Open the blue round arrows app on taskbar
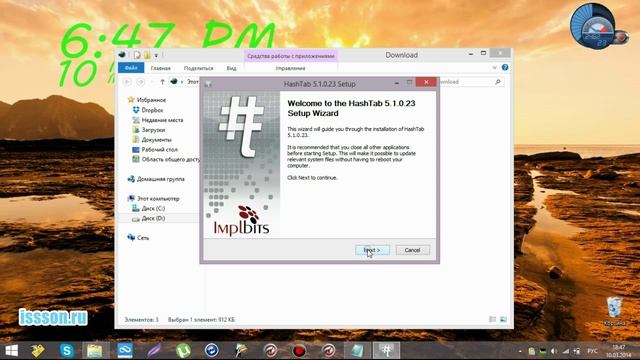This screenshot has height=360, width=640. pyautogui.click(x=211, y=350)
